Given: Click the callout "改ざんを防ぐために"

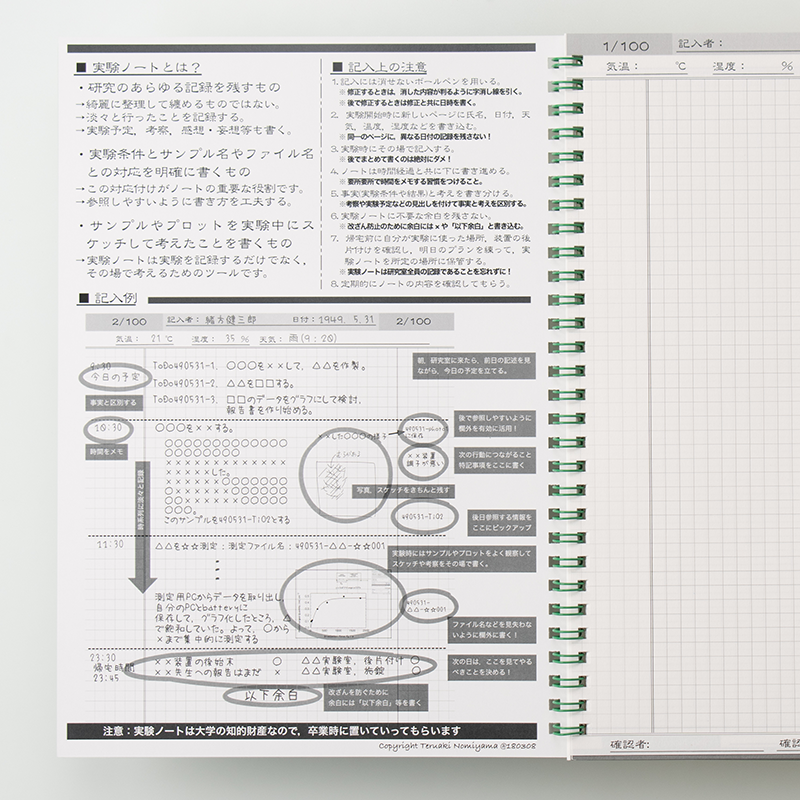Looking at the screenshot, I should [x=376, y=697].
